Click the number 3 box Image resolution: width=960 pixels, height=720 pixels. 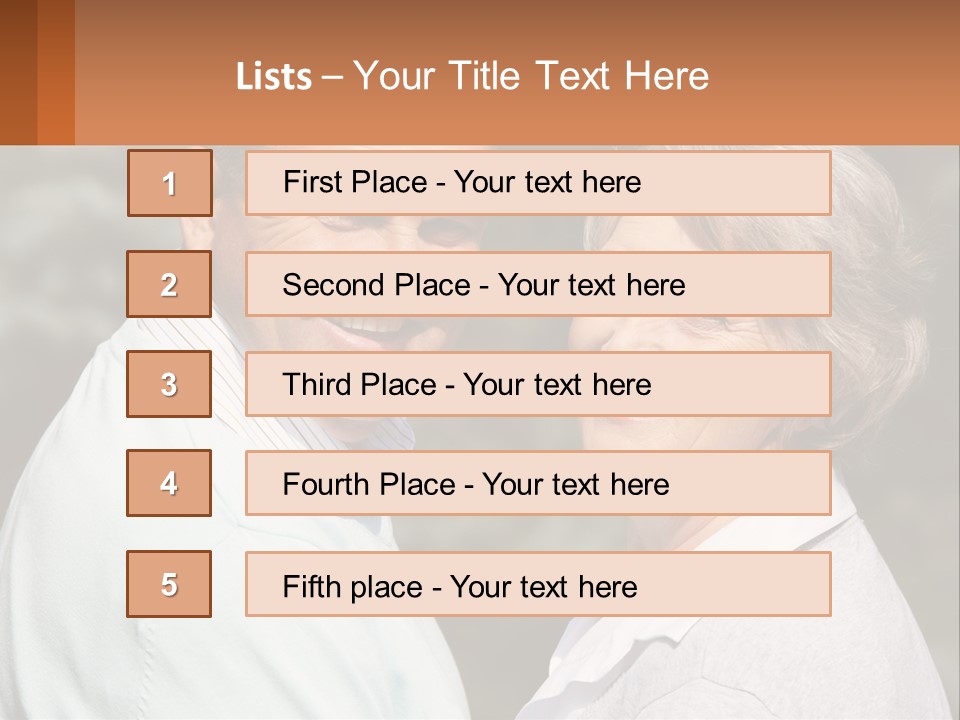click(169, 384)
